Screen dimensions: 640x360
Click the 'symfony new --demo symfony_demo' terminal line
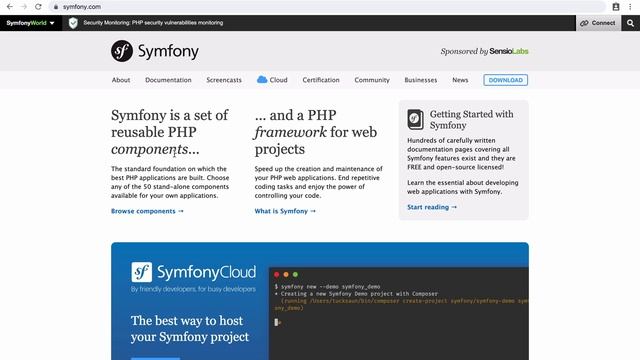[327, 287]
